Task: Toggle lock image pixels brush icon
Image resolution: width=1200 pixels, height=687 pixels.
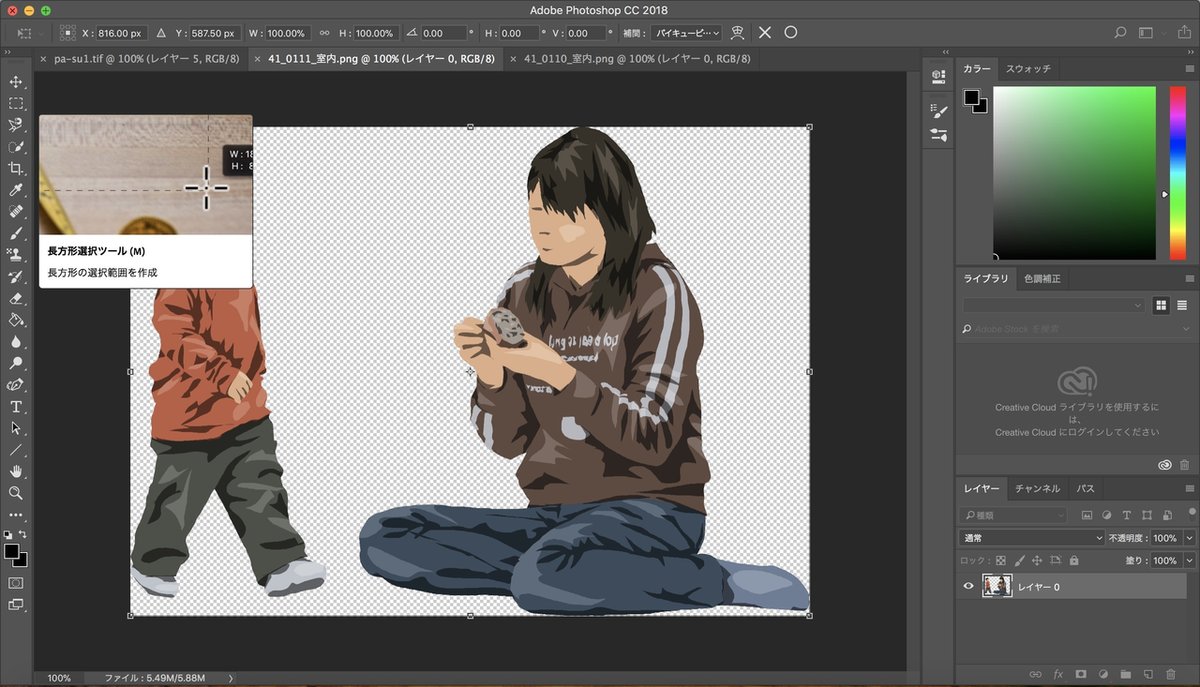Action: pos(1019,561)
